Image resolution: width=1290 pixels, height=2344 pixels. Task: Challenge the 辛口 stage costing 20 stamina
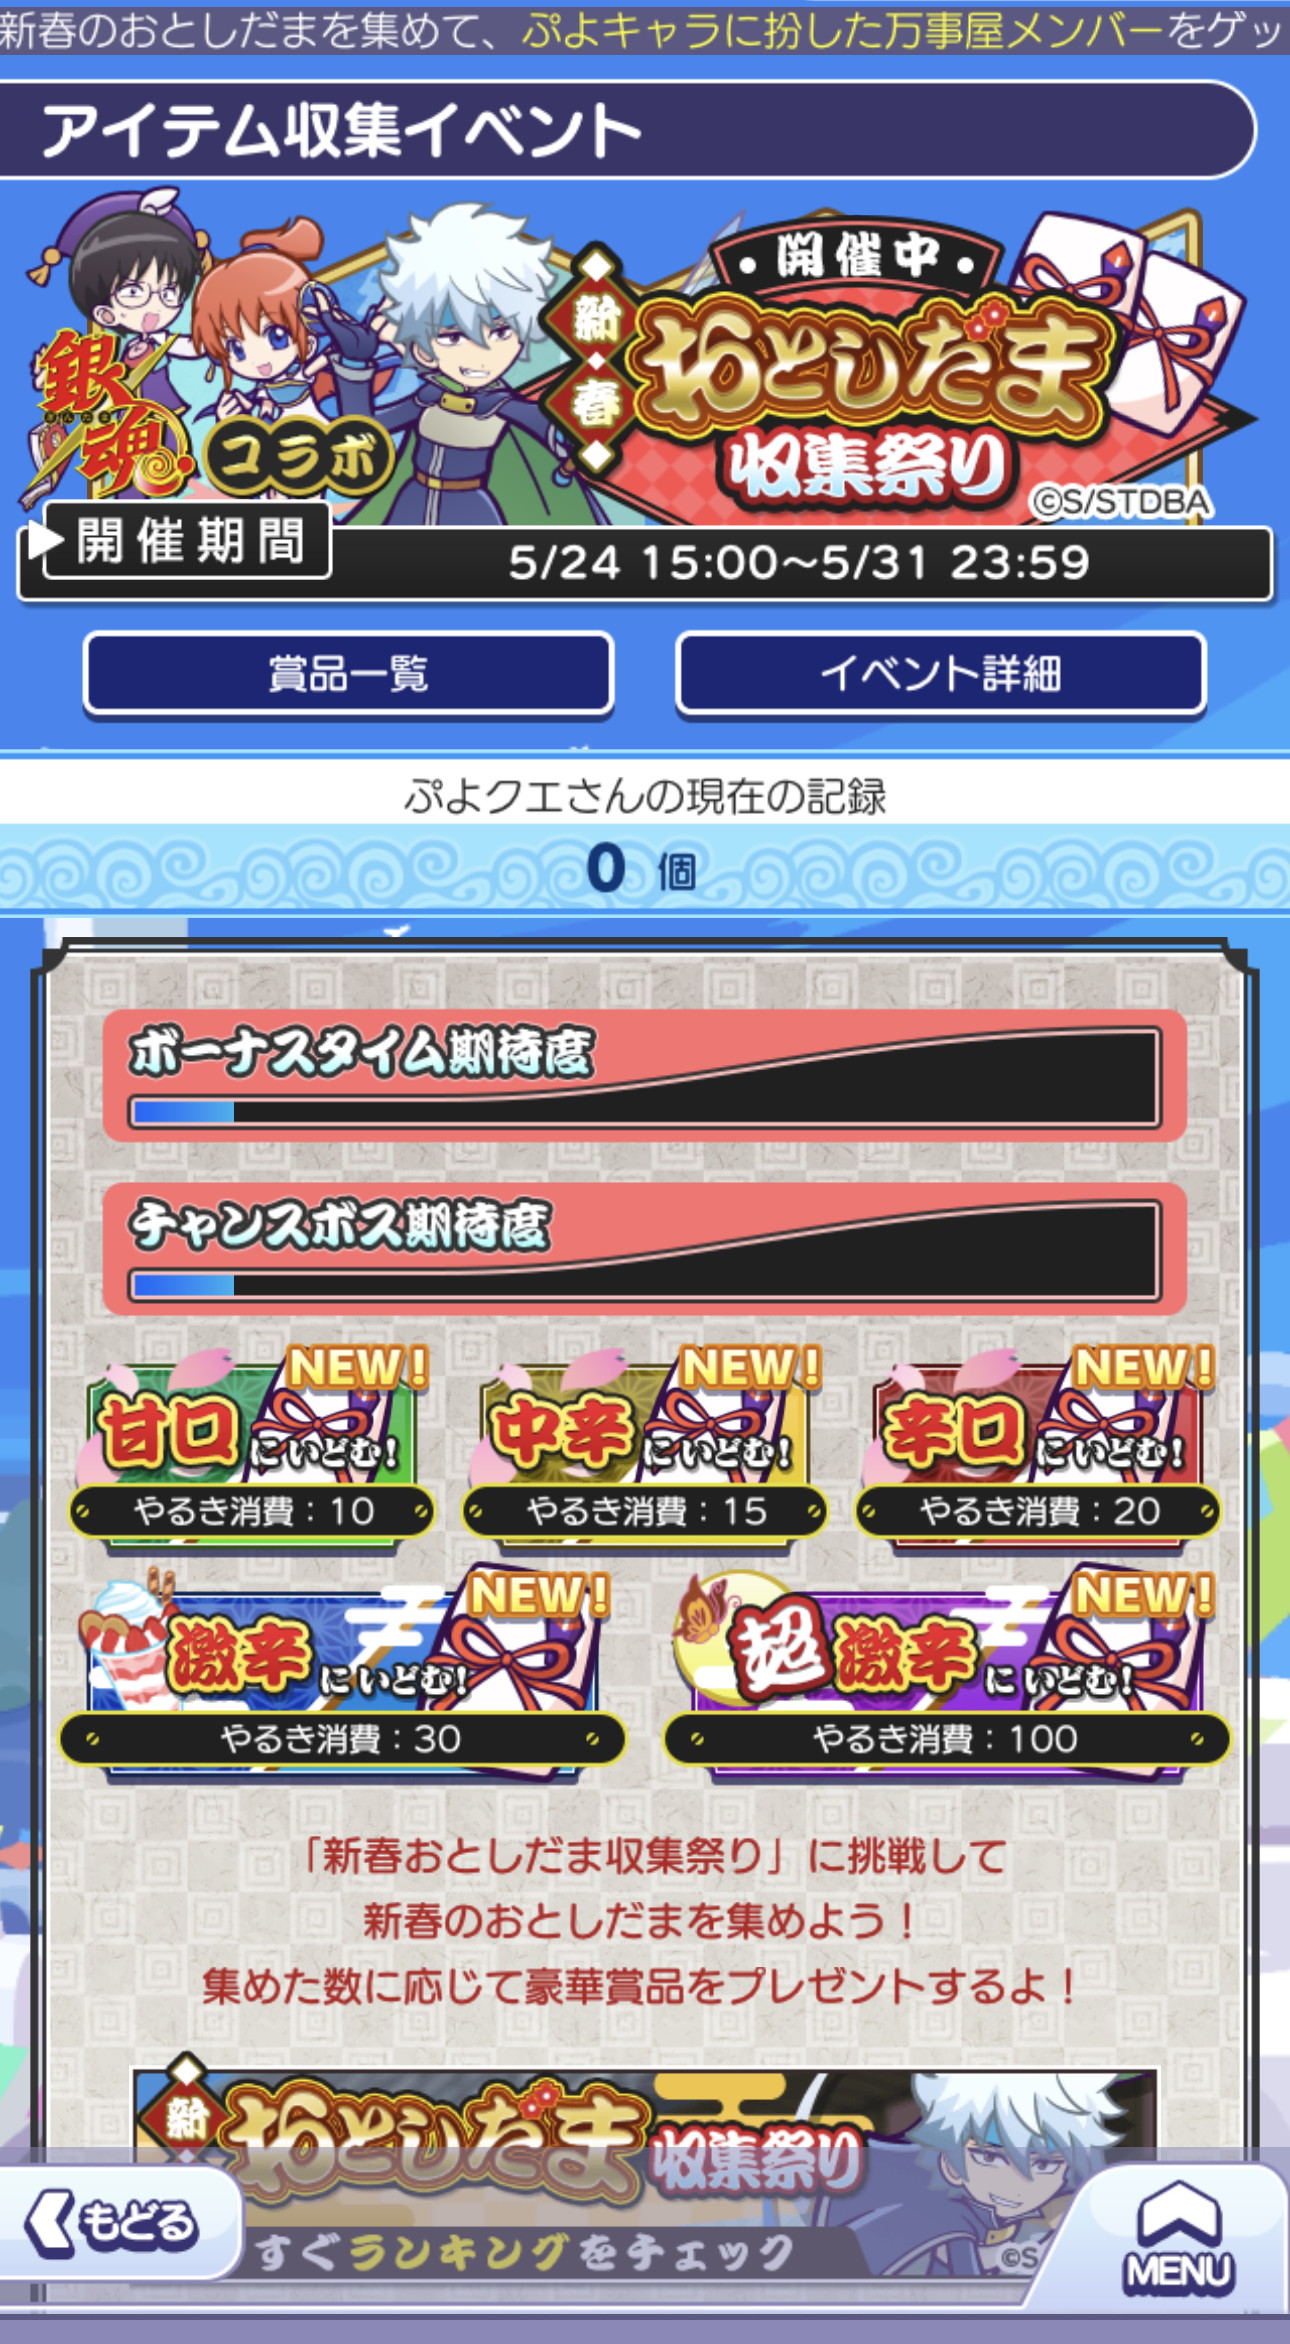pos(1037,1448)
